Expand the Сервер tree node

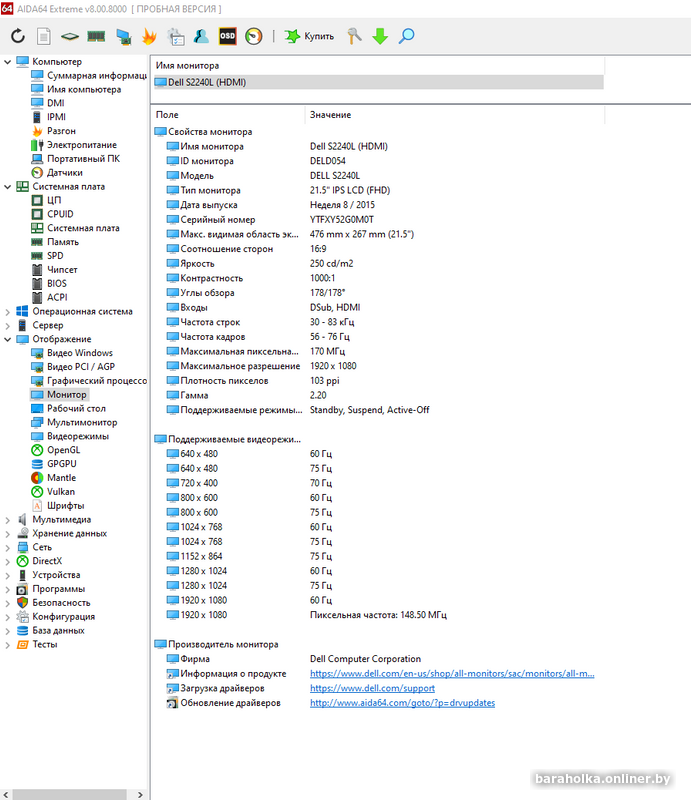pyautogui.click(x=7, y=326)
